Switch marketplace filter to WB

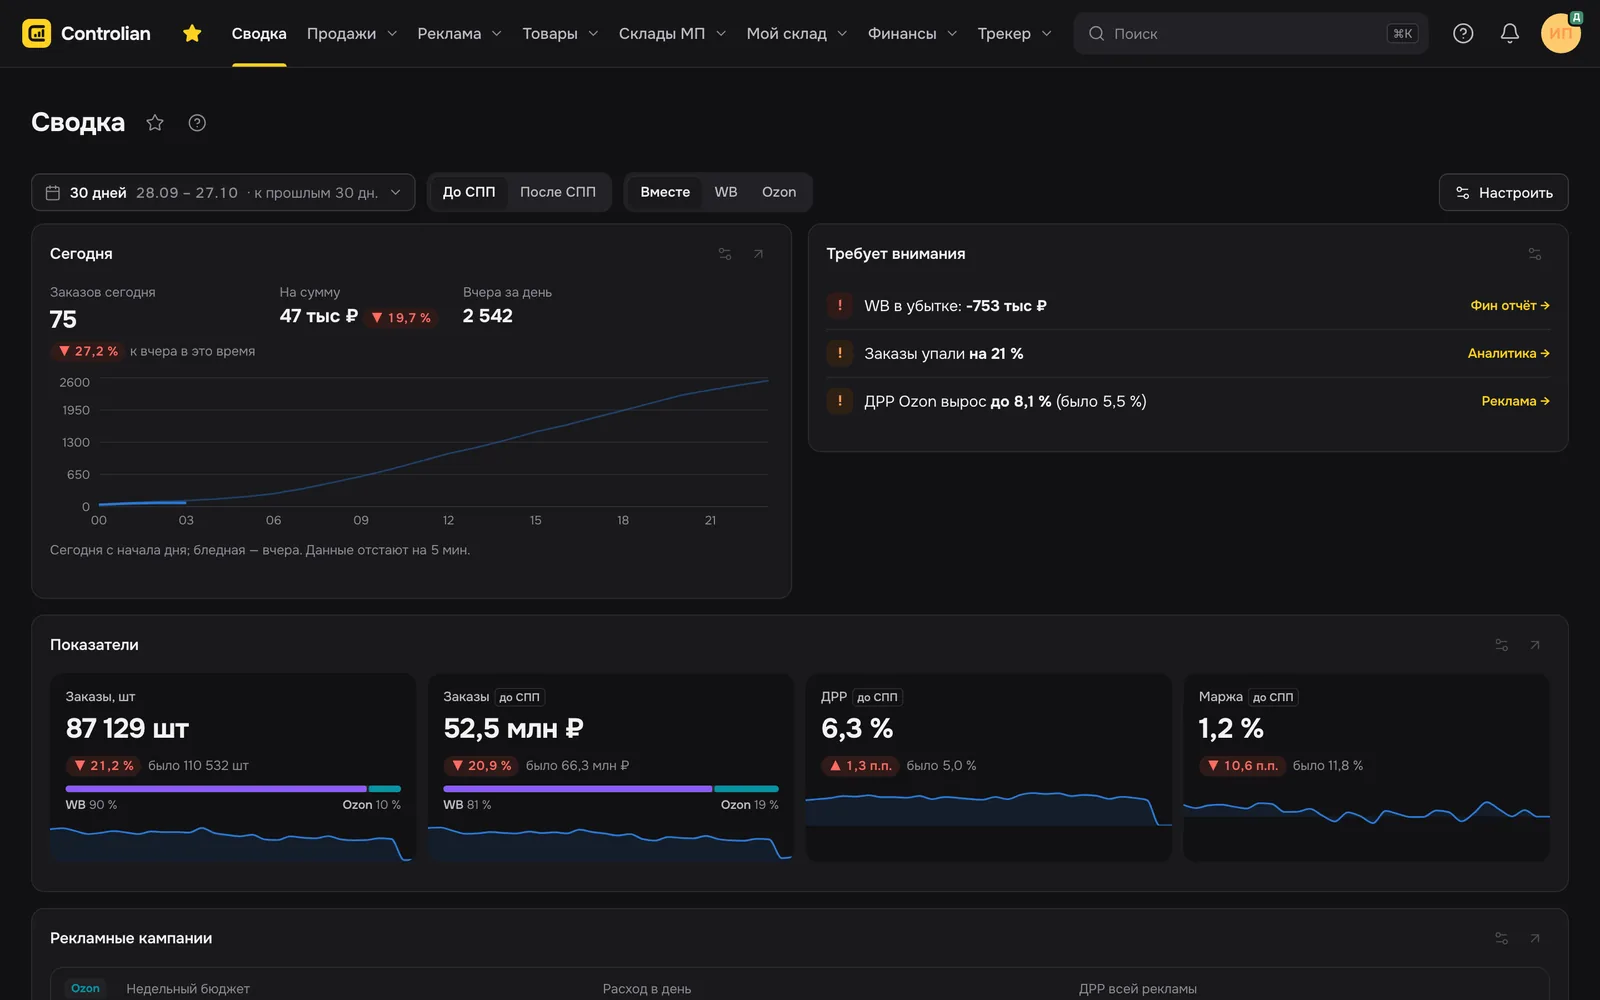pyautogui.click(x=726, y=192)
